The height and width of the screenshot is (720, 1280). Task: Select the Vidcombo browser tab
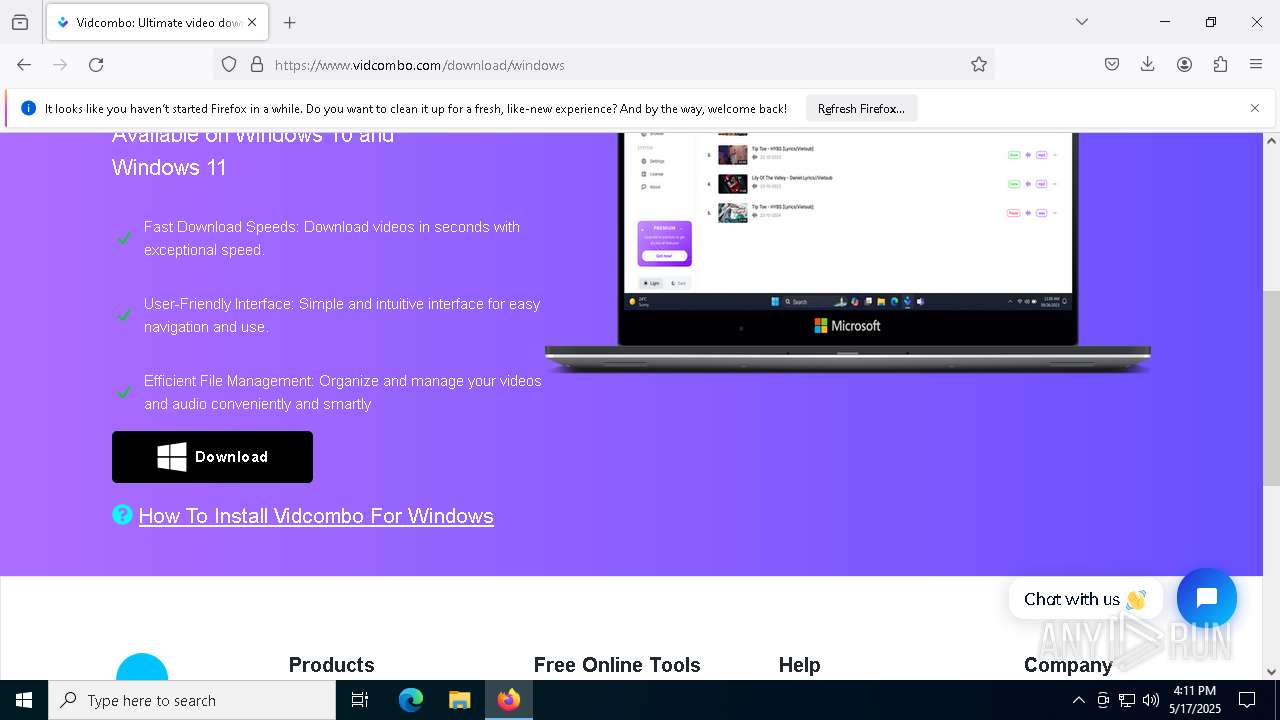pyautogui.click(x=156, y=22)
